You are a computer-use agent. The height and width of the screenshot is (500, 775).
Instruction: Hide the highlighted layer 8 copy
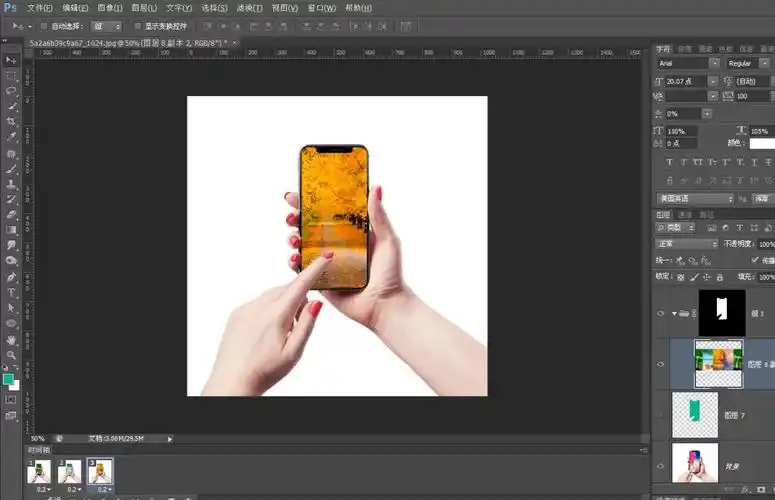[661, 364]
